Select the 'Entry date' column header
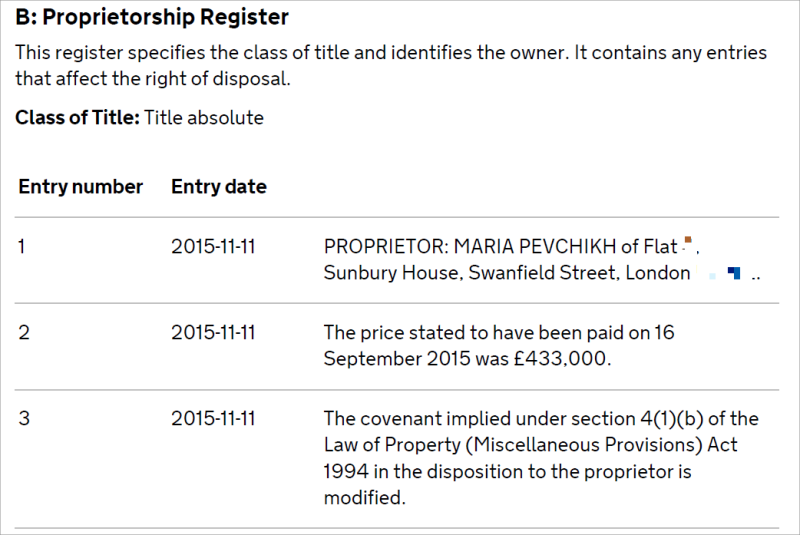Screen dimensions: 800x535 219,187
